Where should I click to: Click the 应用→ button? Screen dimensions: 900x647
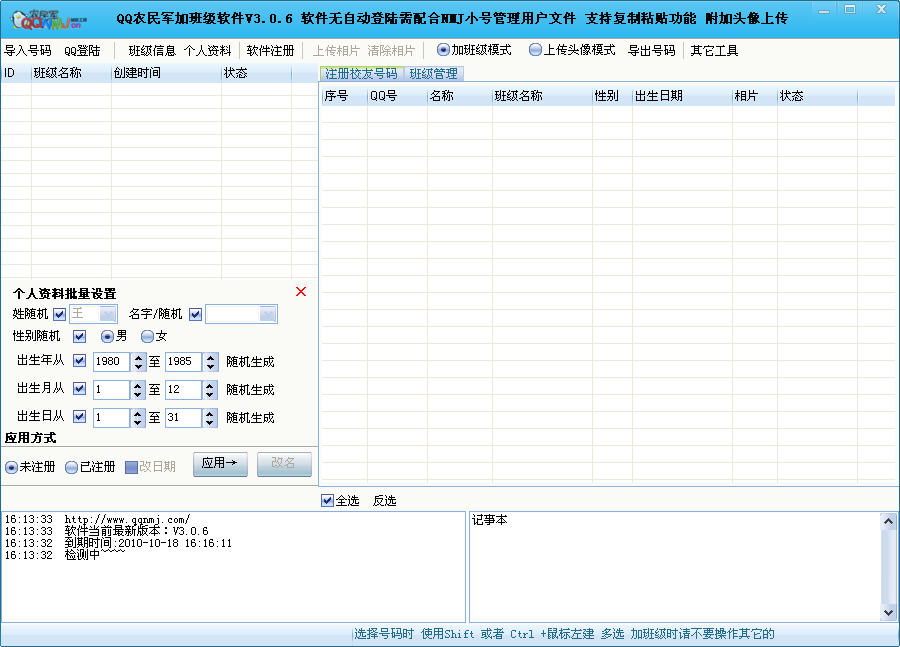coord(220,464)
